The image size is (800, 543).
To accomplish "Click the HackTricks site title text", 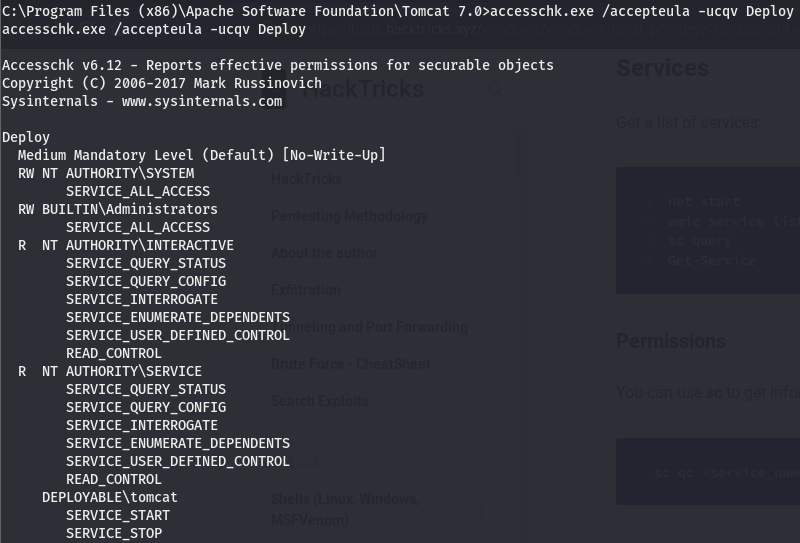I will coord(363,89).
